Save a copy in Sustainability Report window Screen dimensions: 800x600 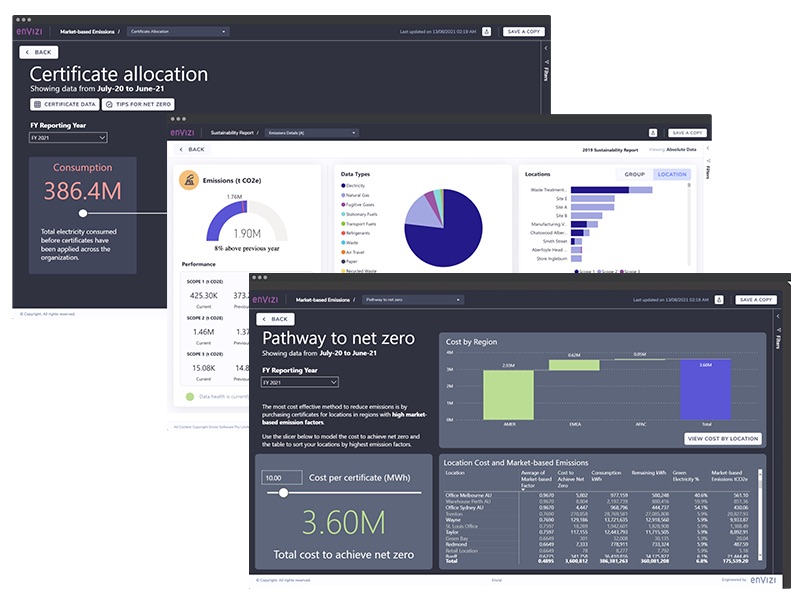click(687, 133)
